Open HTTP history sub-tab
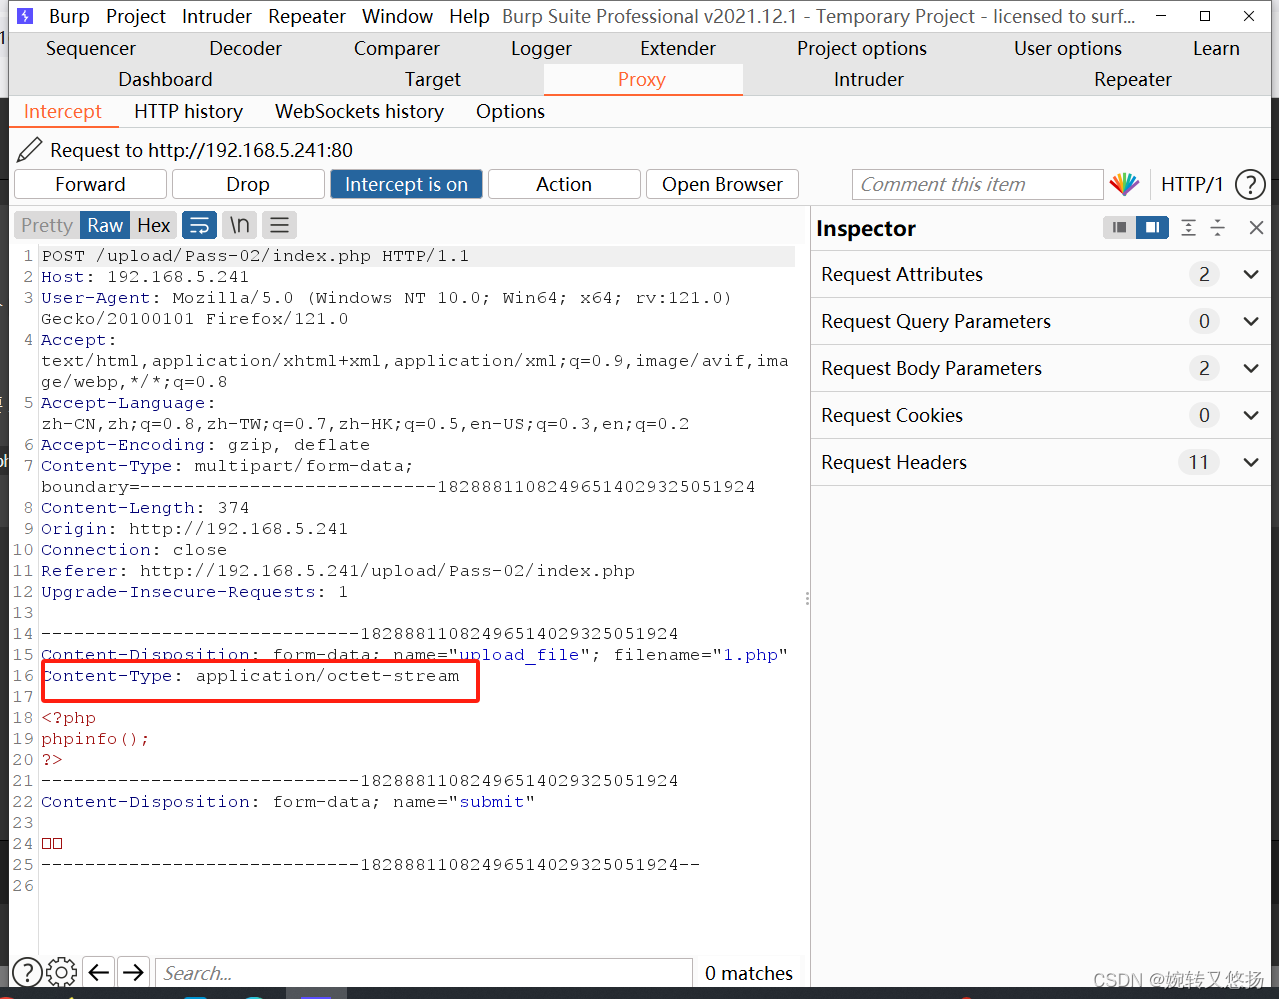The width and height of the screenshot is (1279, 999). point(189,111)
